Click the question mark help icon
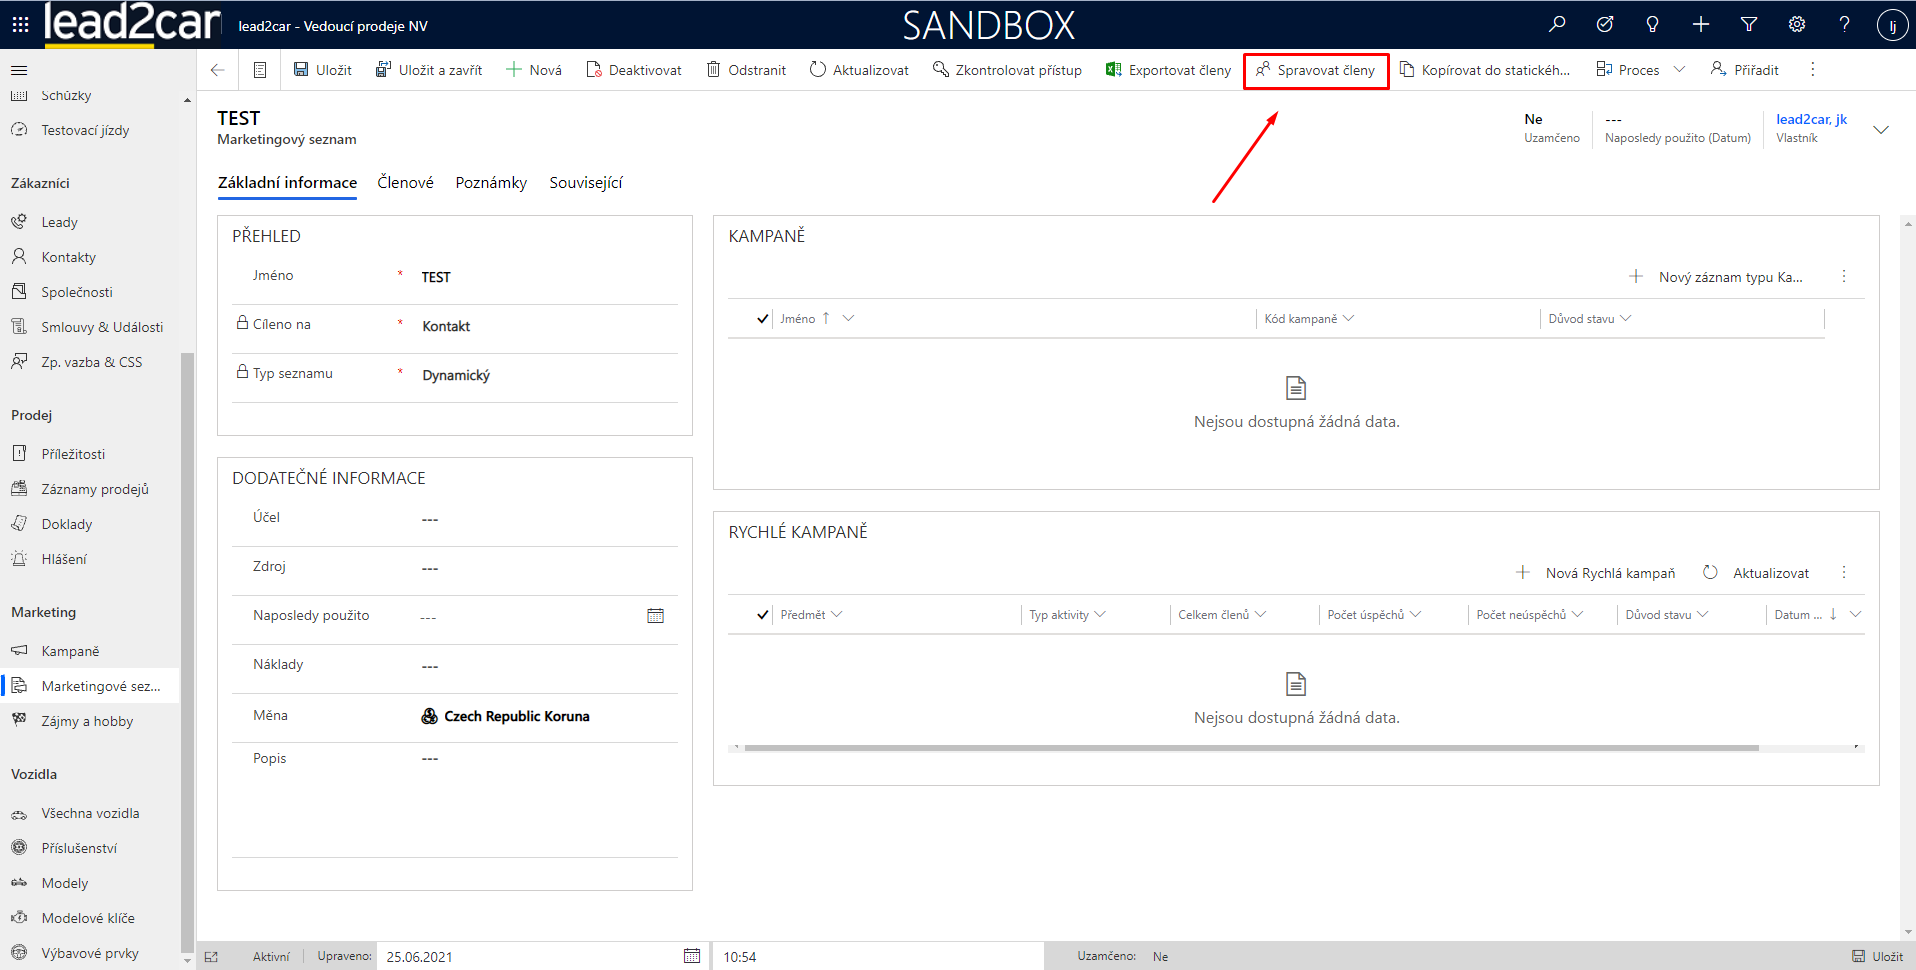 (1844, 24)
